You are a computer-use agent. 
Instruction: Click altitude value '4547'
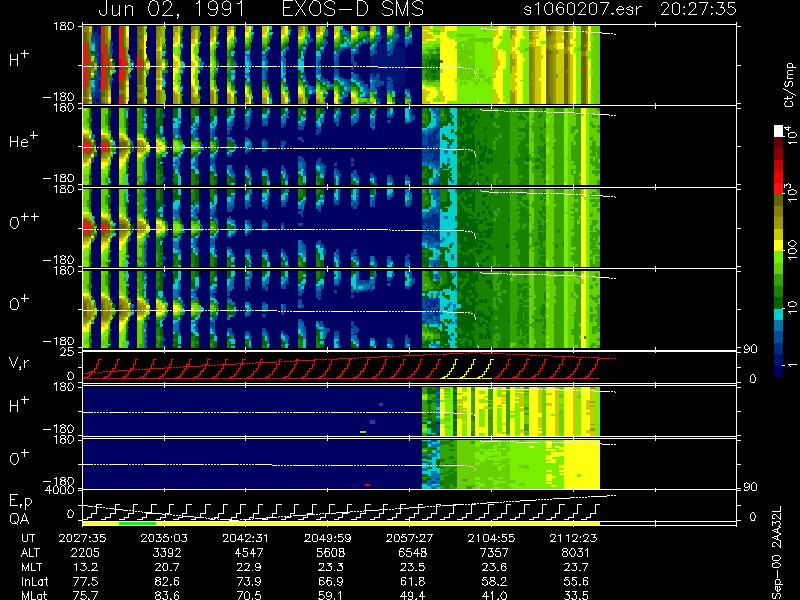249,553
